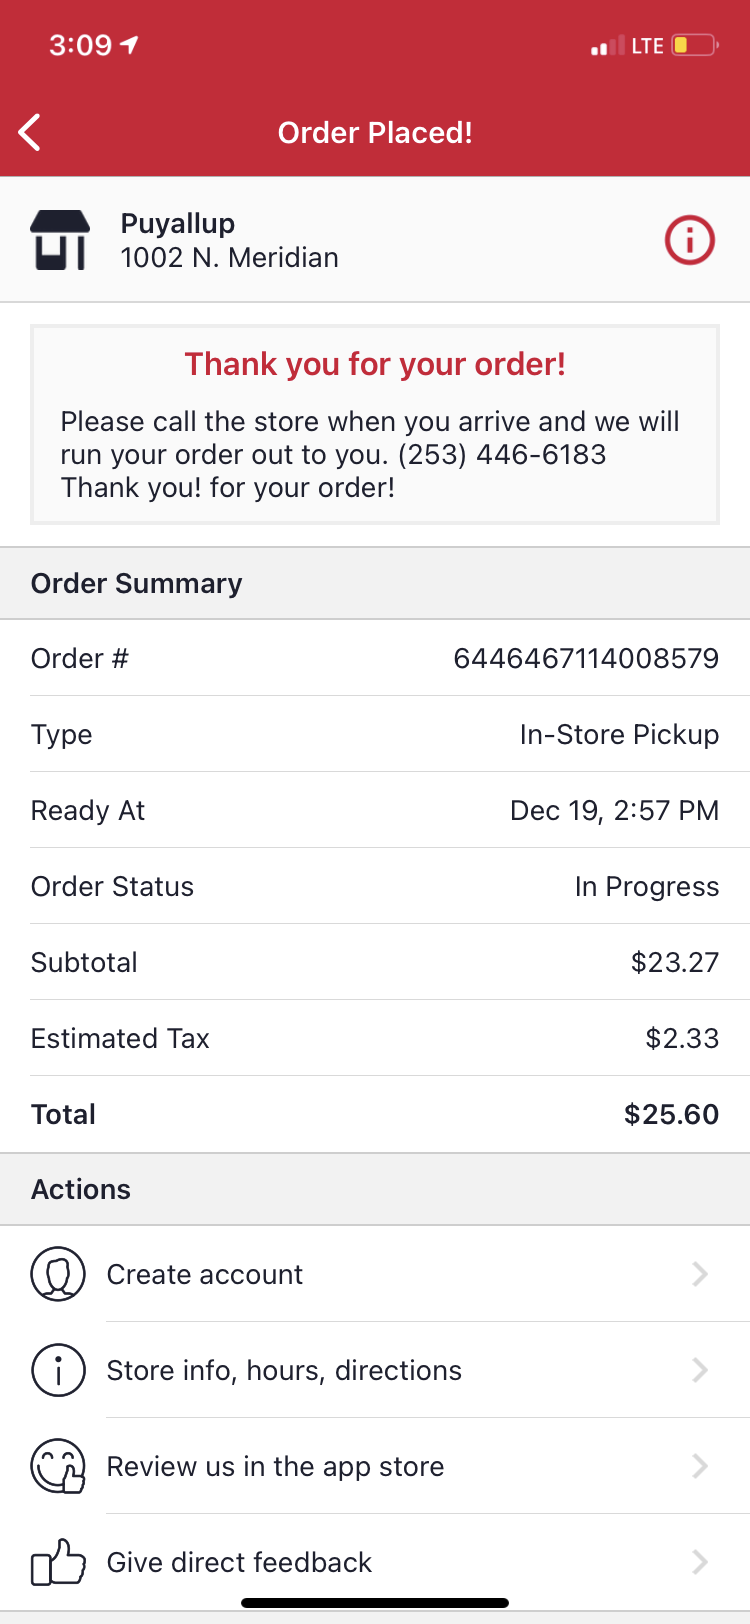Image resolution: width=750 pixels, height=1624 pixels.
Task: Open store details via red info icon
Action: pyautogui.click(x=690, y=240)
